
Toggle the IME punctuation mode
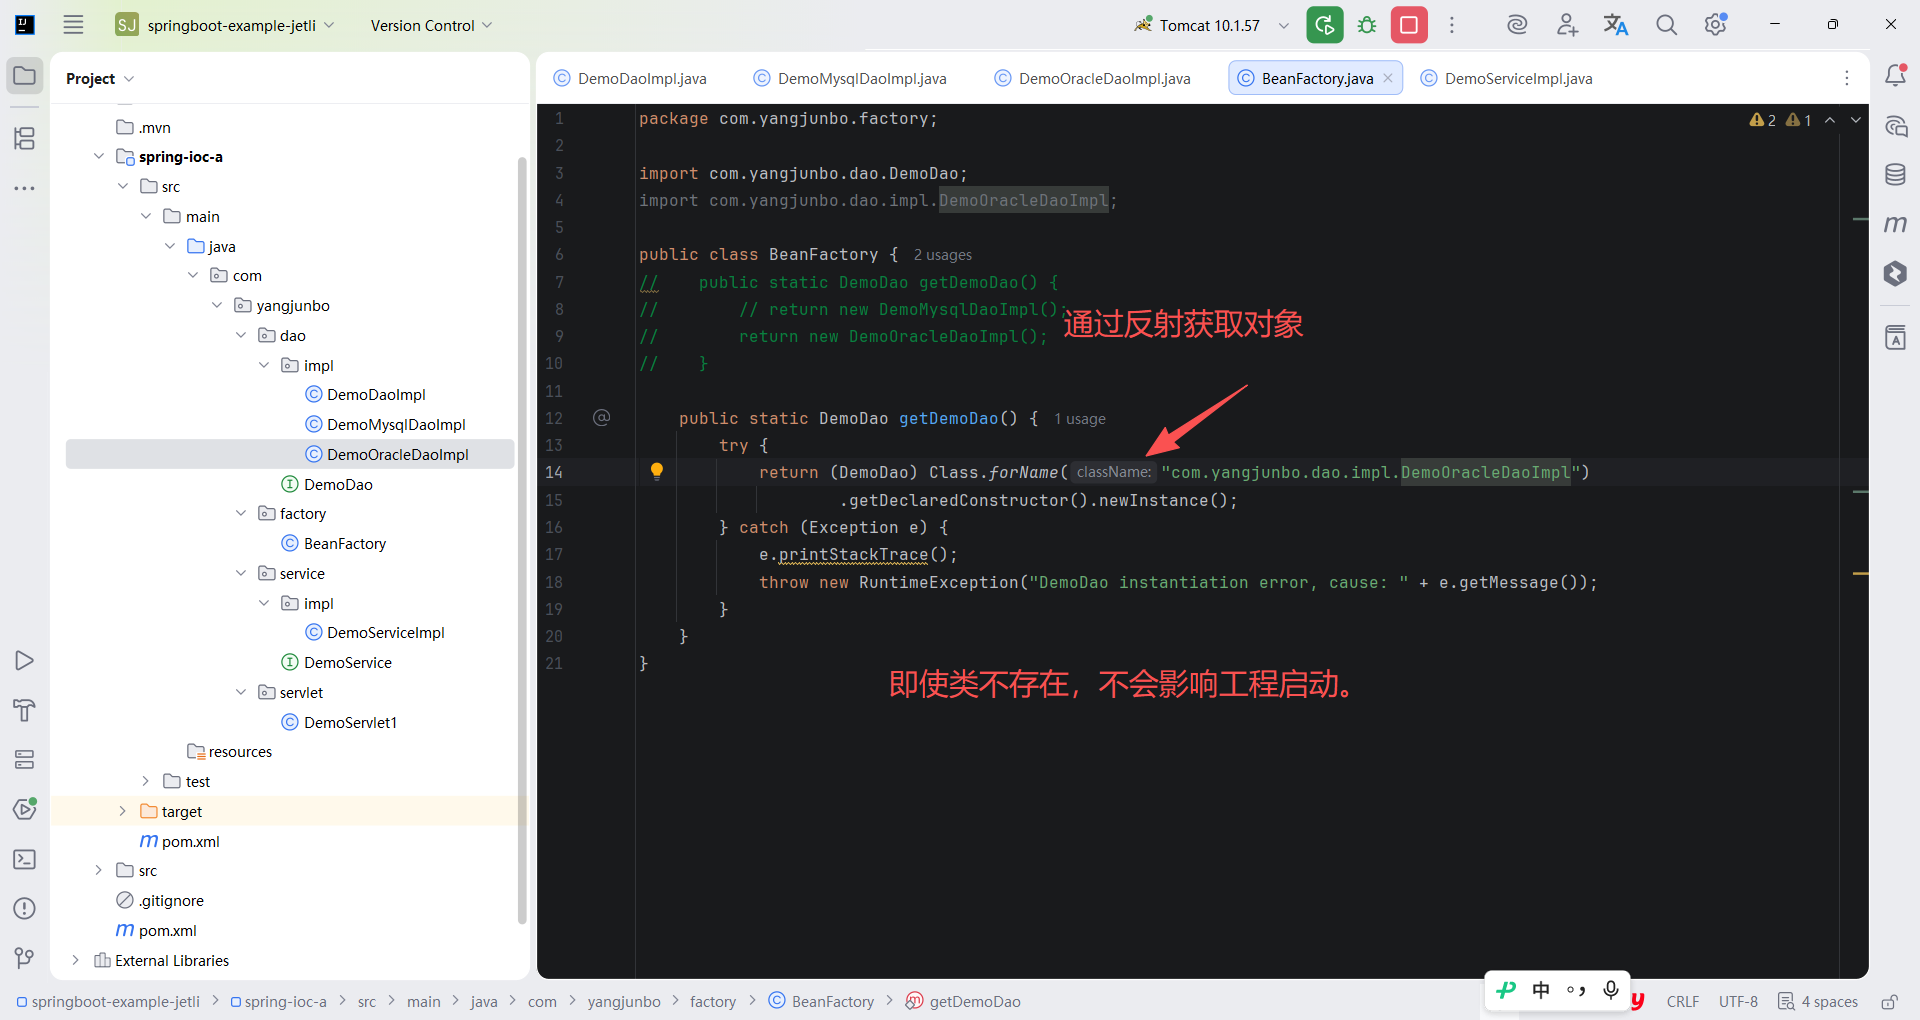pyautogui.click(x=1576, y=990)
